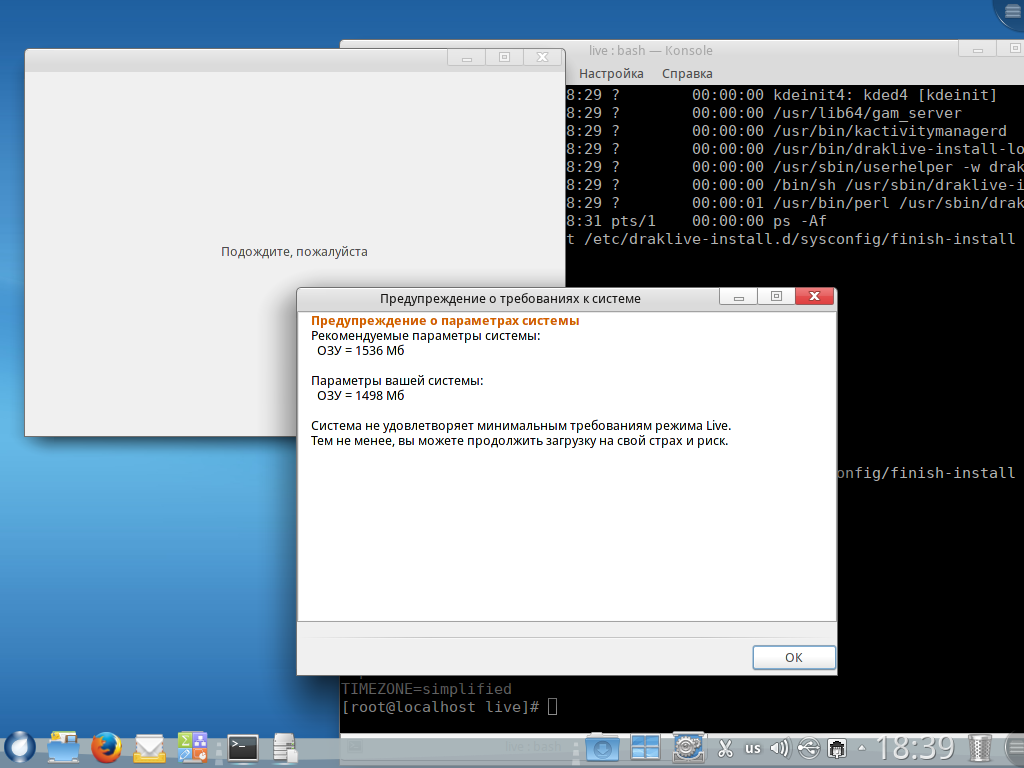Open the mail client envelope icon
This screenshot has width=1024, height=768.
150,748
